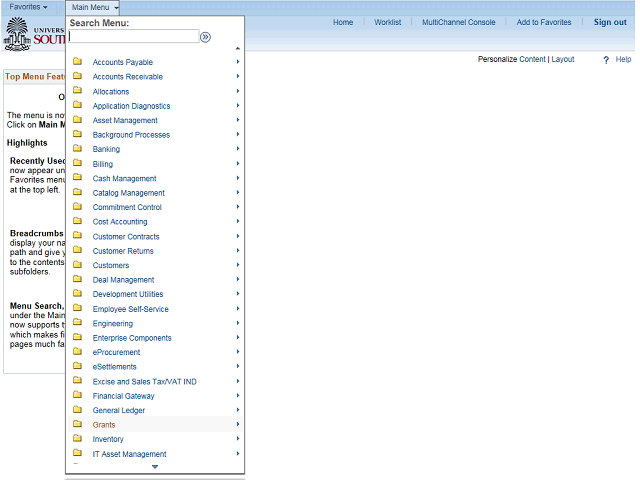
Task: Click the Sign out link
Action: (x=610, y=22)
